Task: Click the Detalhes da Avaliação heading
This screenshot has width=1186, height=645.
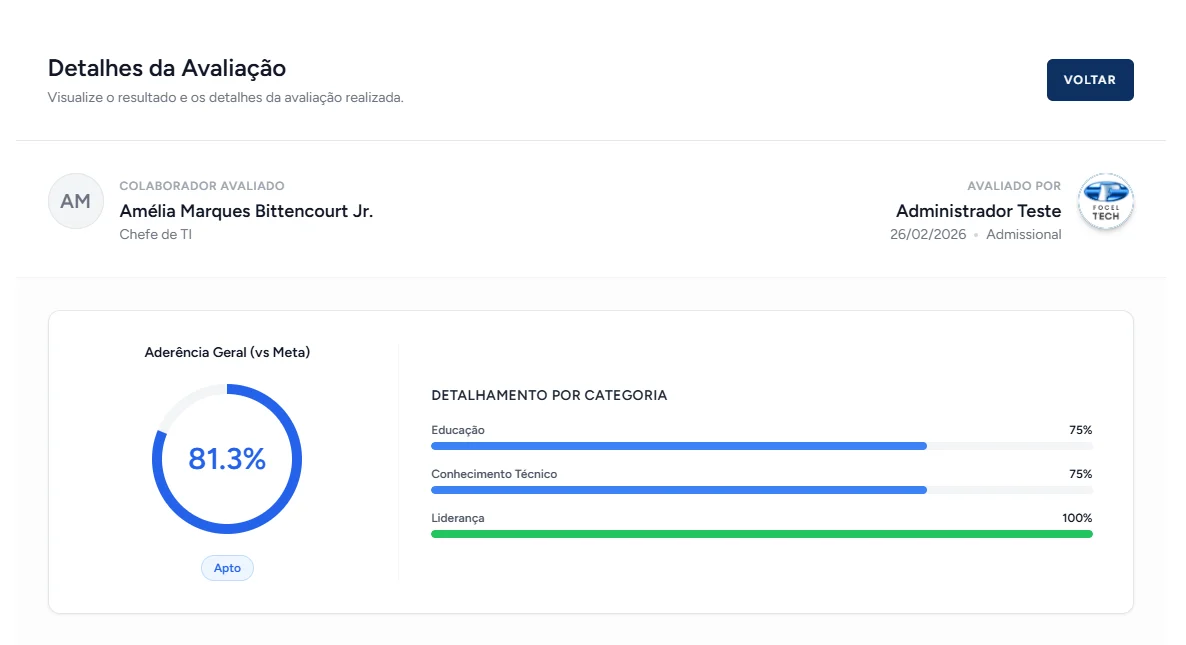Action: click(x=167, y=68)
